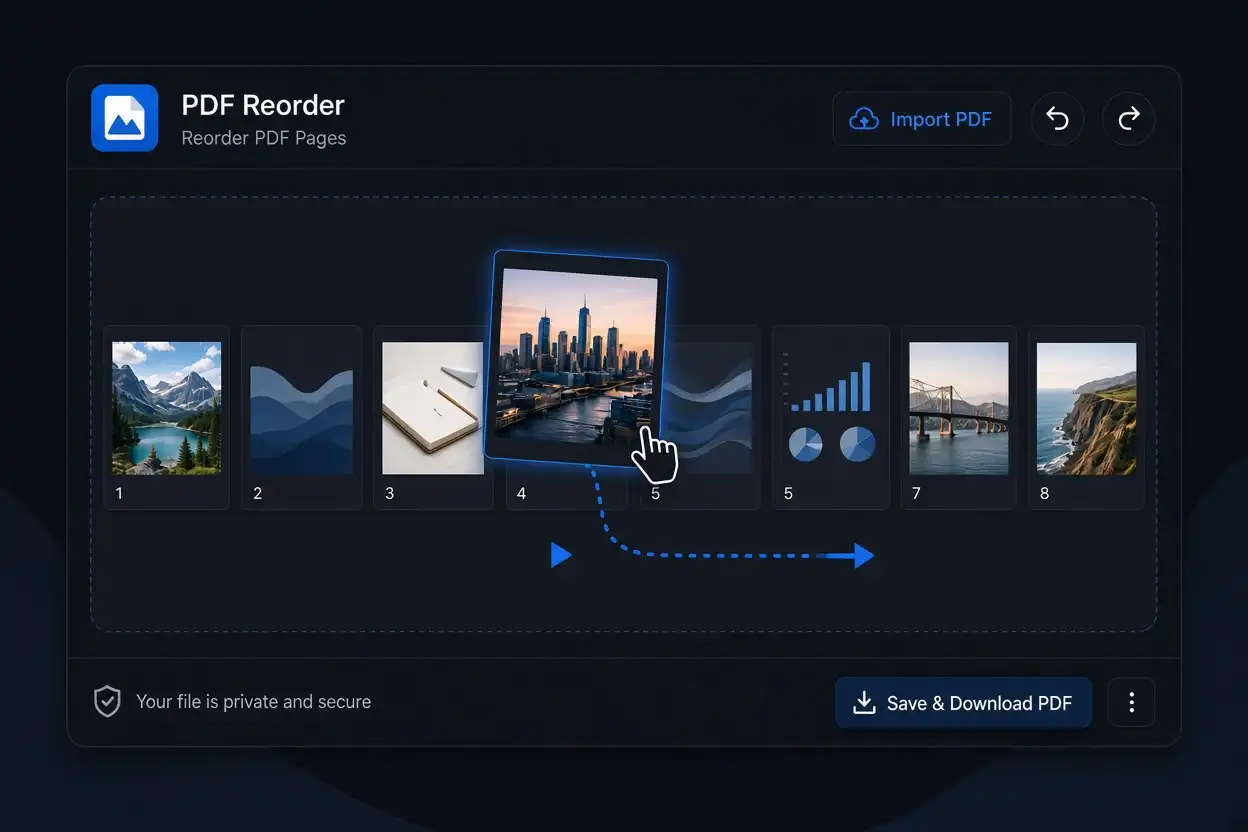Open the three-dot more options menu
The height and width of the screenshot is (832, 1248).
click(1131, 703)
